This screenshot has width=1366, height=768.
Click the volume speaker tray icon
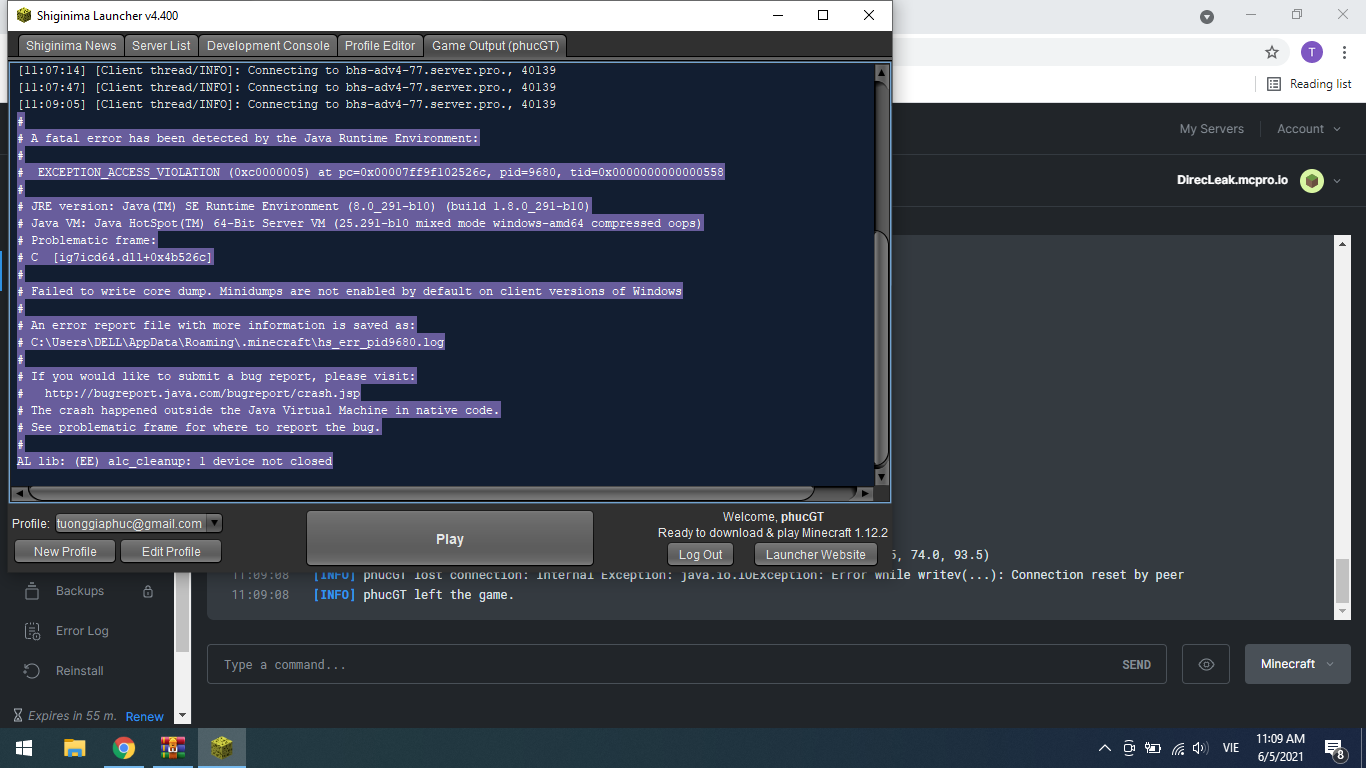tap(1201, 748)
